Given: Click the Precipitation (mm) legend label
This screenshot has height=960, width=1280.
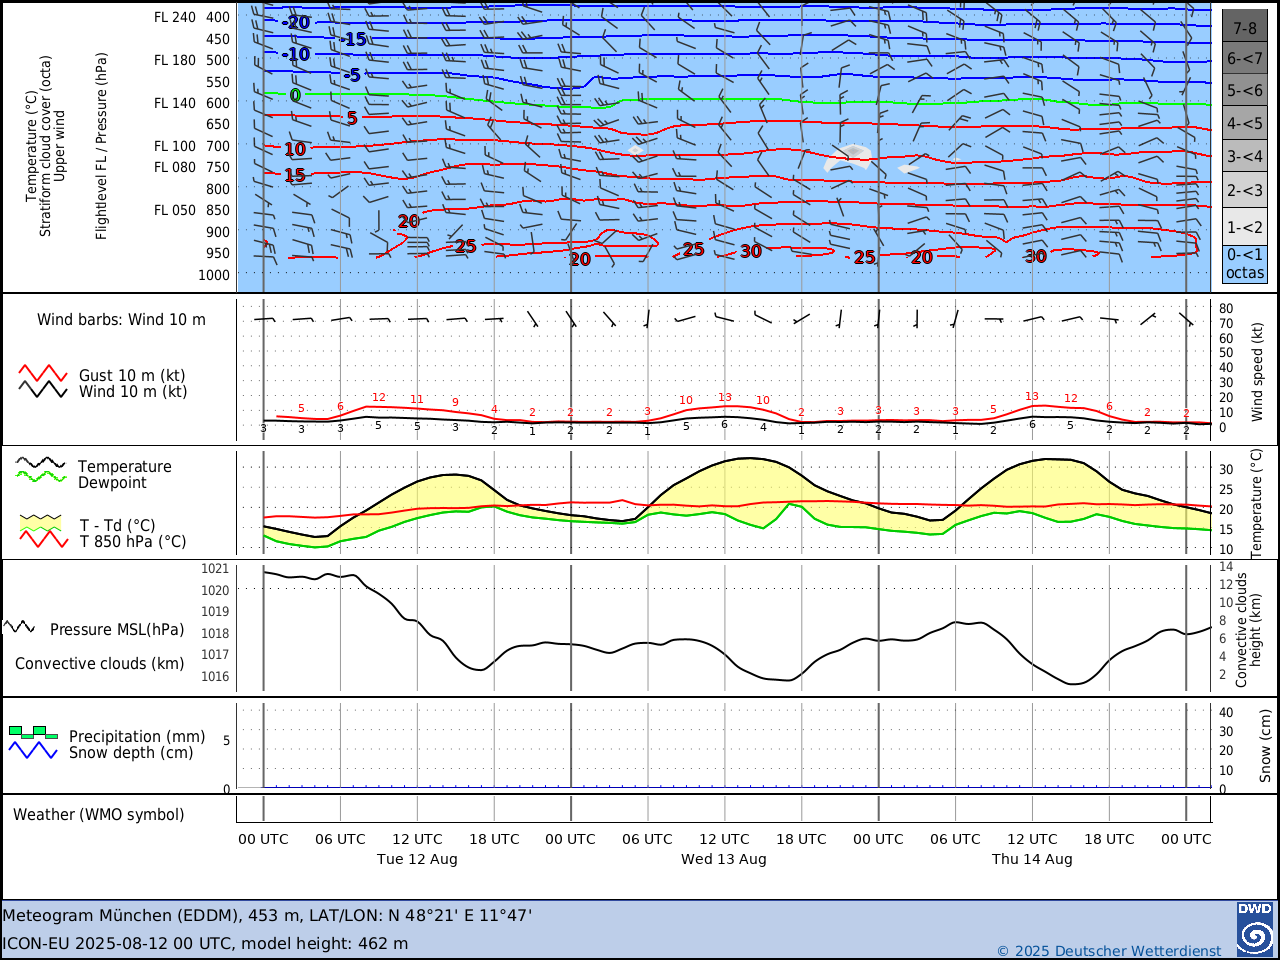Looking at the screenshot, I should pyautogui.click(x=137, y=736).
